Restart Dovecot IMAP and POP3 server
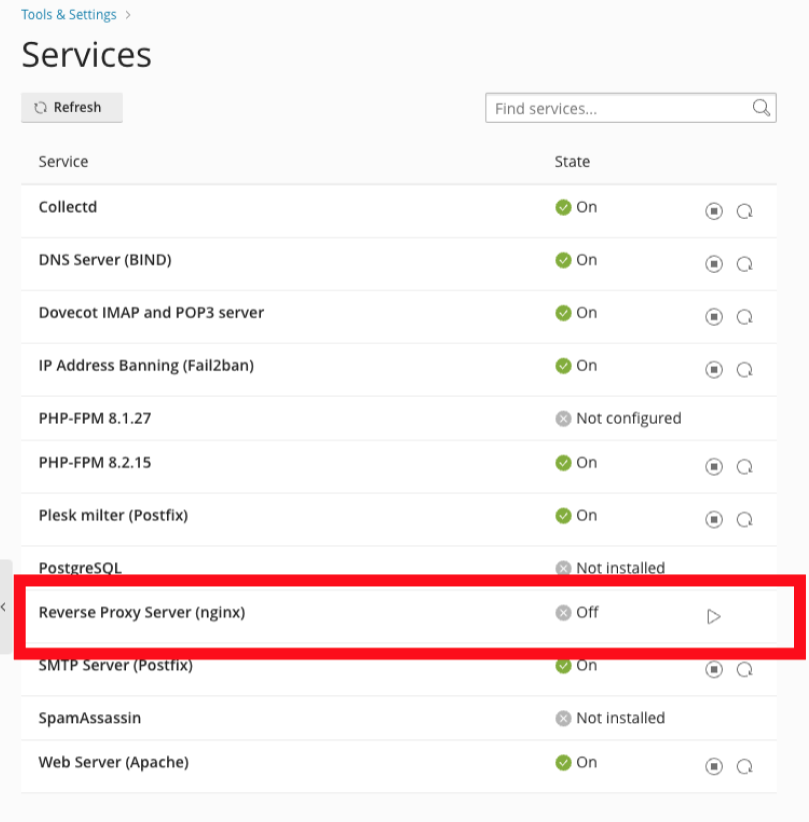The image size is (809, 822). point(744,317)
